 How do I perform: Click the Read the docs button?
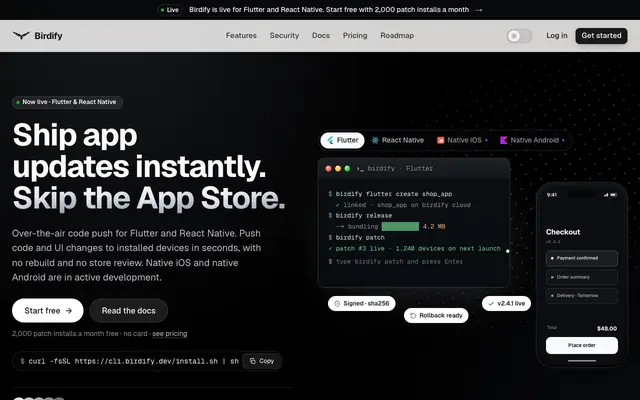tap(129, 311)
